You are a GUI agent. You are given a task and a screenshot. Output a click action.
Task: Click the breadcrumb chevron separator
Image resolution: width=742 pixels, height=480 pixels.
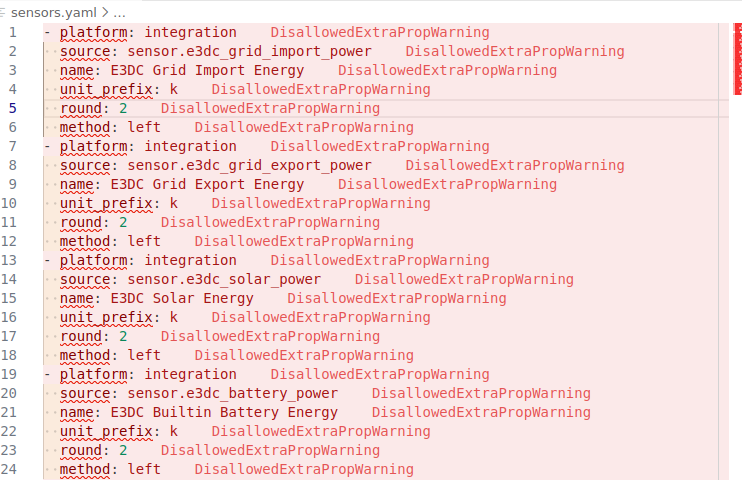tap(103, 13)
